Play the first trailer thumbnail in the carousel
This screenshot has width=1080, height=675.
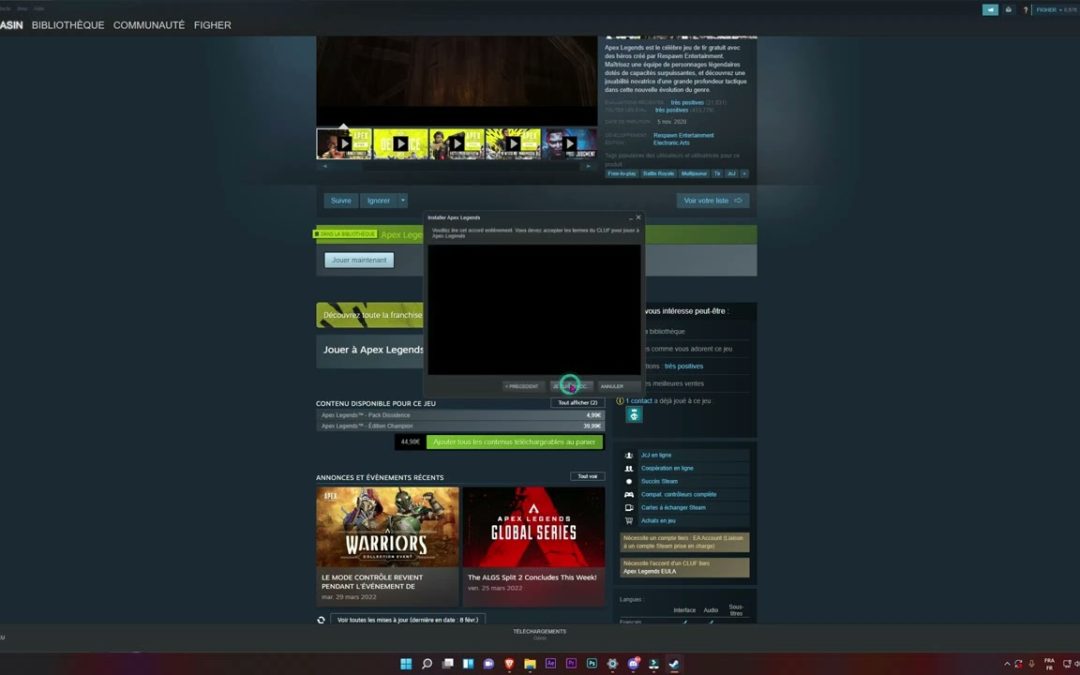pyautogui.click(x=344, y=143)
